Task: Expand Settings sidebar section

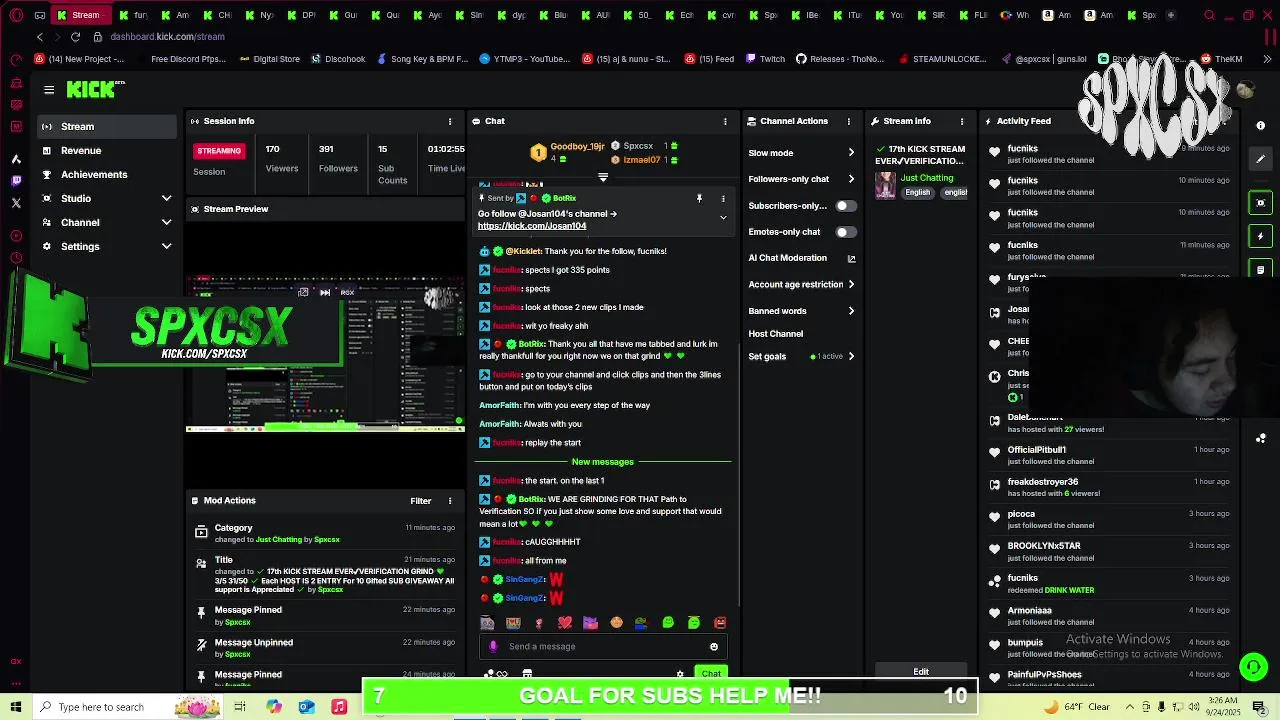Action: (166, 246)
